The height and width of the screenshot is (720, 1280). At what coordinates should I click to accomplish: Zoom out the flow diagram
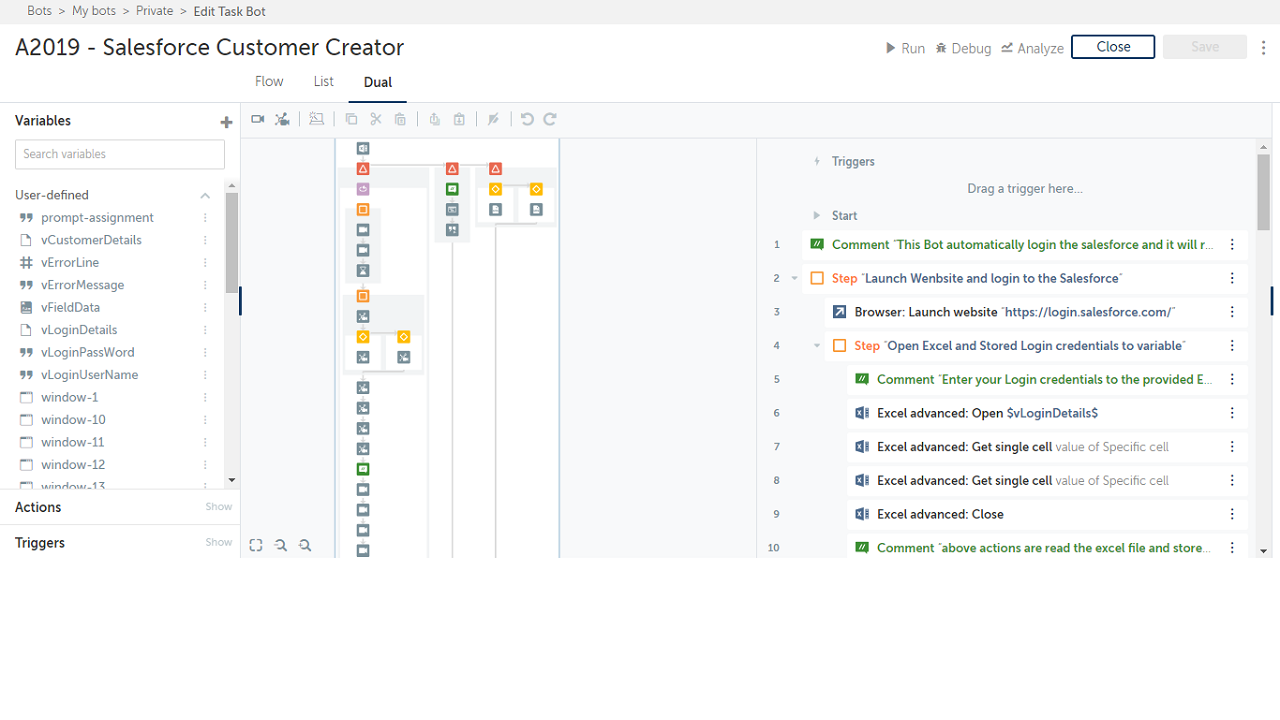pyautogui.click(x=281, y=545)
